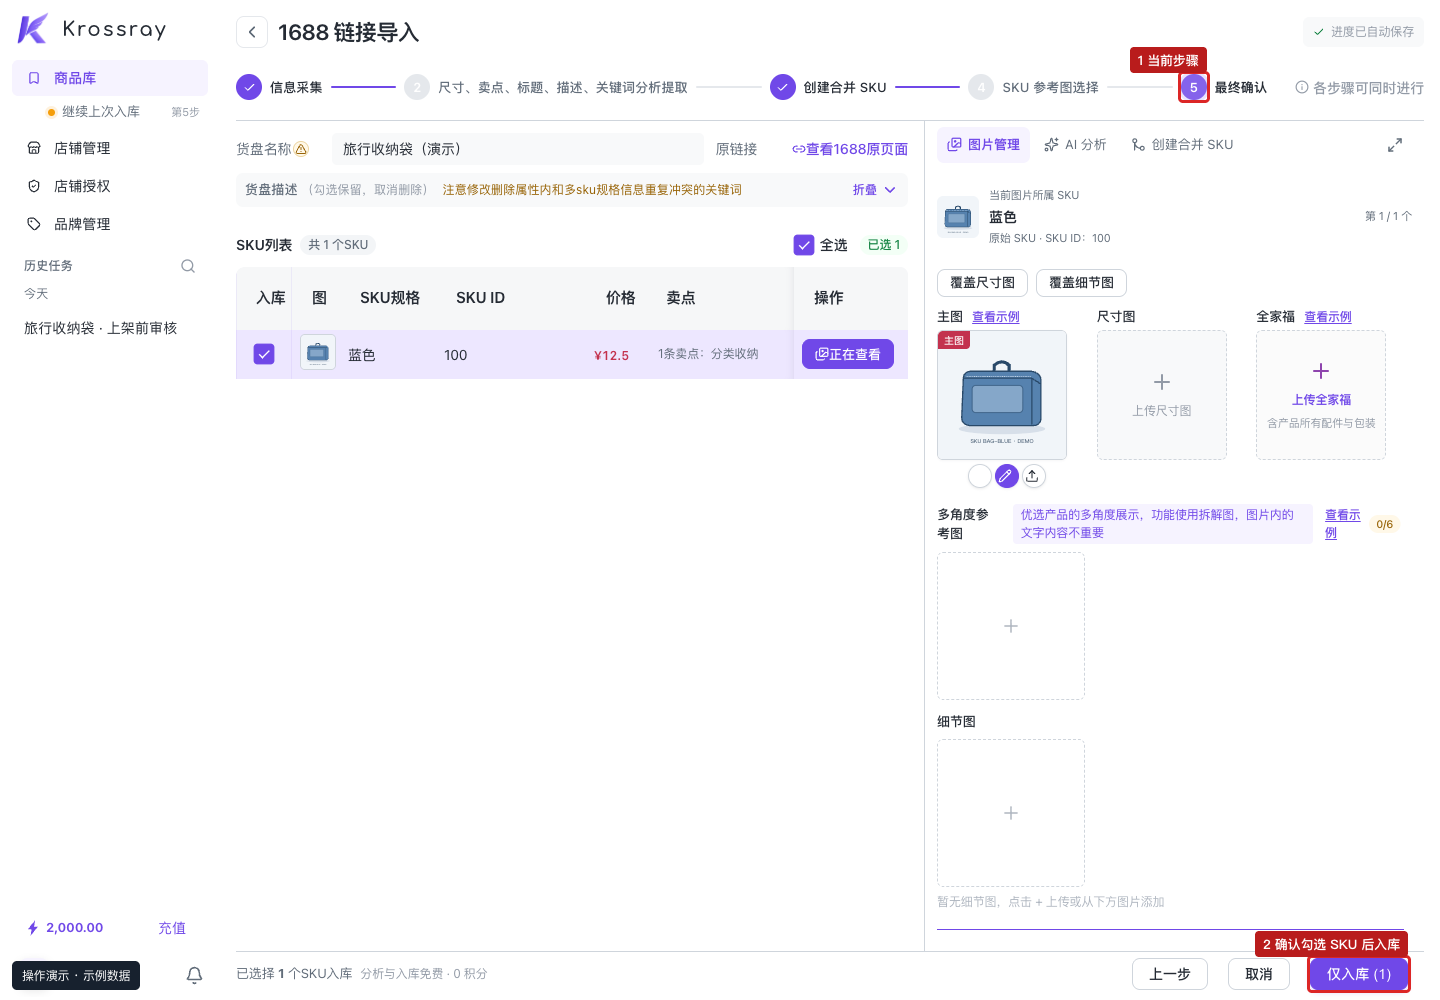Go back using the arrow beside 1688 链接导入

pos(252,32)
